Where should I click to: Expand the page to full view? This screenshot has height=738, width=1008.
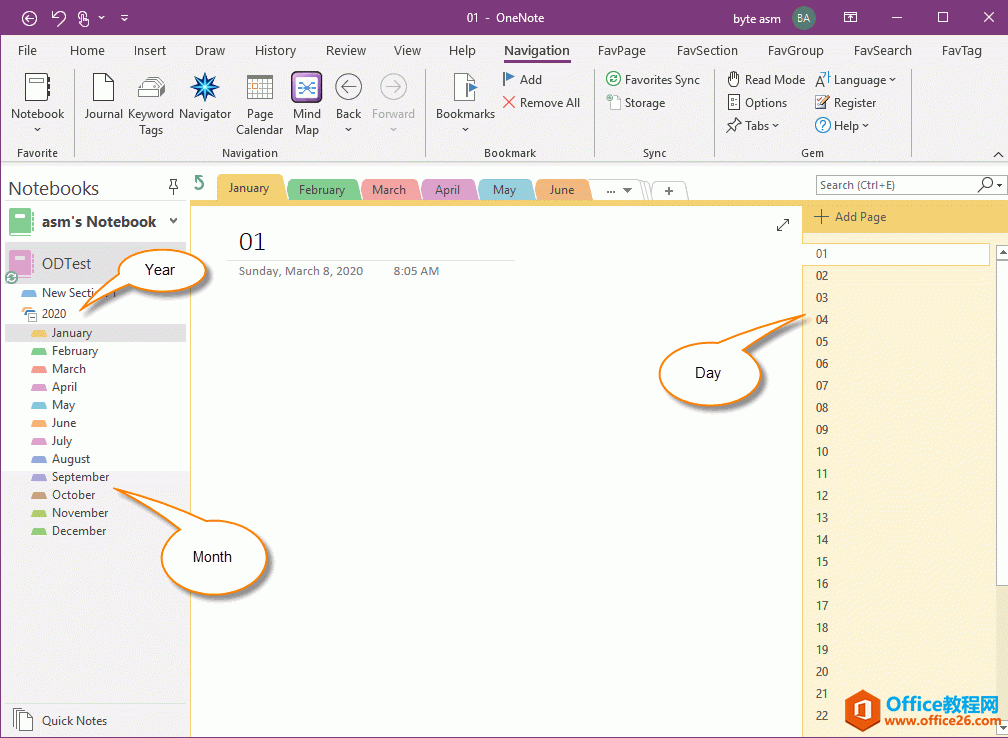(x=783, y=226)
